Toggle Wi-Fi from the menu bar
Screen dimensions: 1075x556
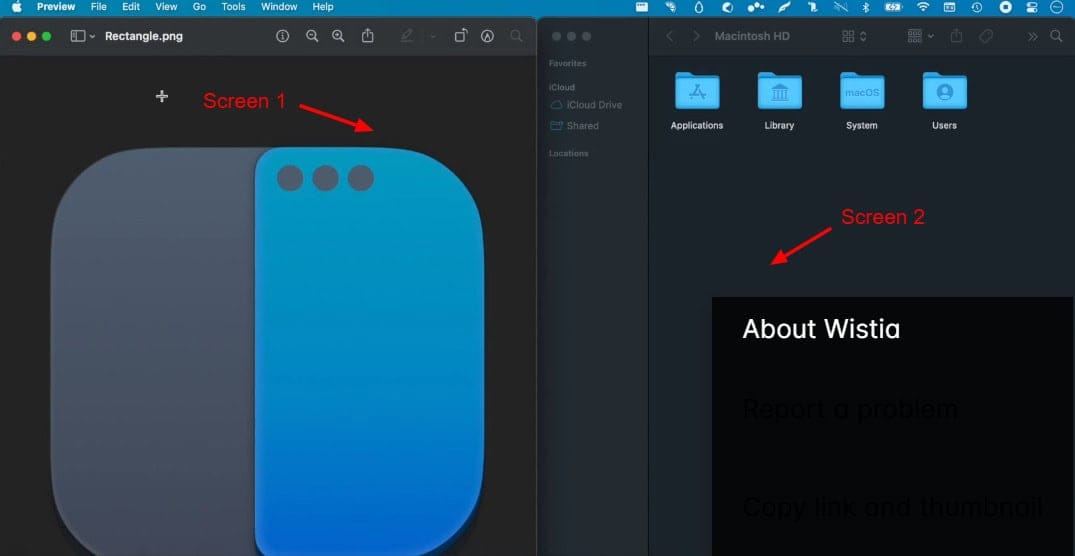(922, 7)
